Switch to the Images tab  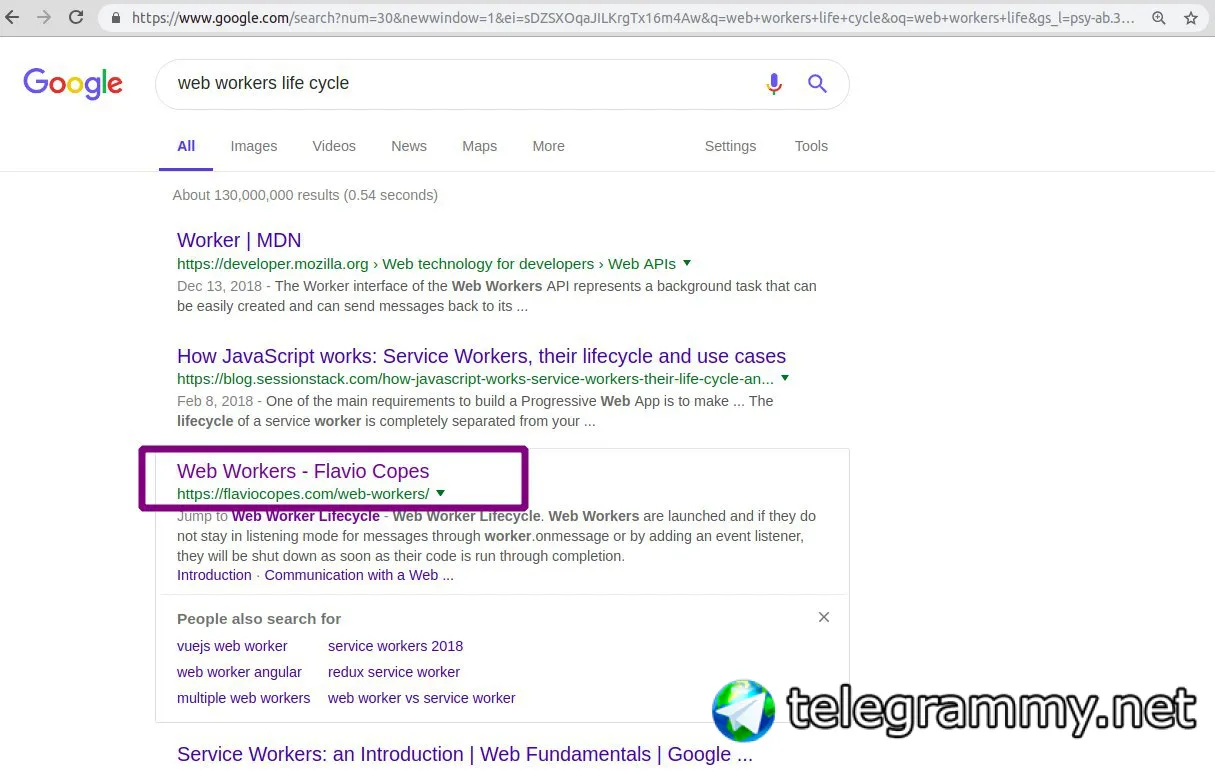tap(254, 146)
